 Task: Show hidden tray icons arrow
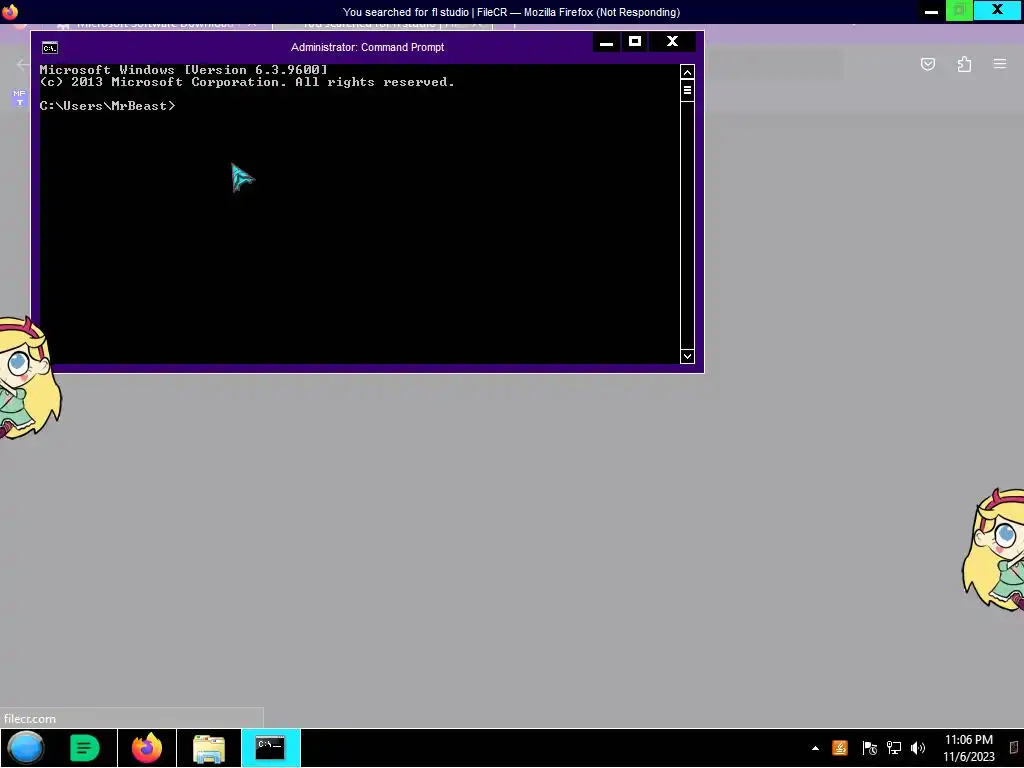[815, 748]
